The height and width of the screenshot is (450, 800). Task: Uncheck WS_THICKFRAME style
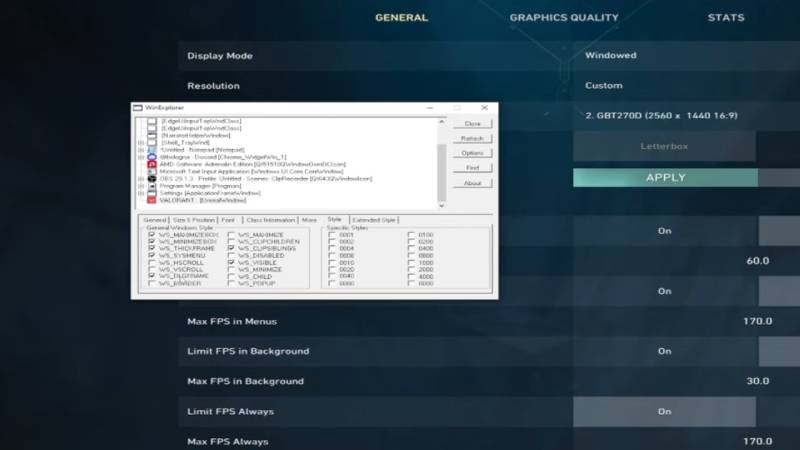tap(152, 248)
